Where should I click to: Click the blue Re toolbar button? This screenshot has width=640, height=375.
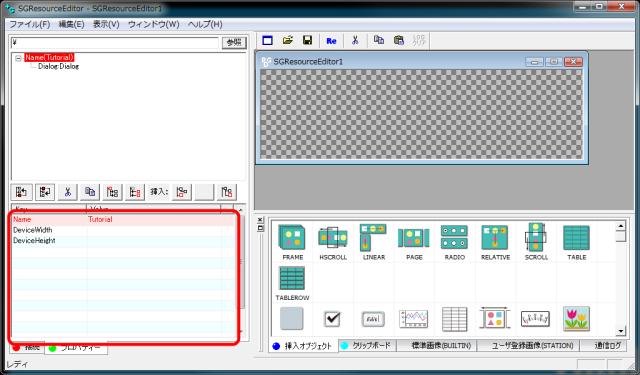pyautogui.click(x=331, y=41)
